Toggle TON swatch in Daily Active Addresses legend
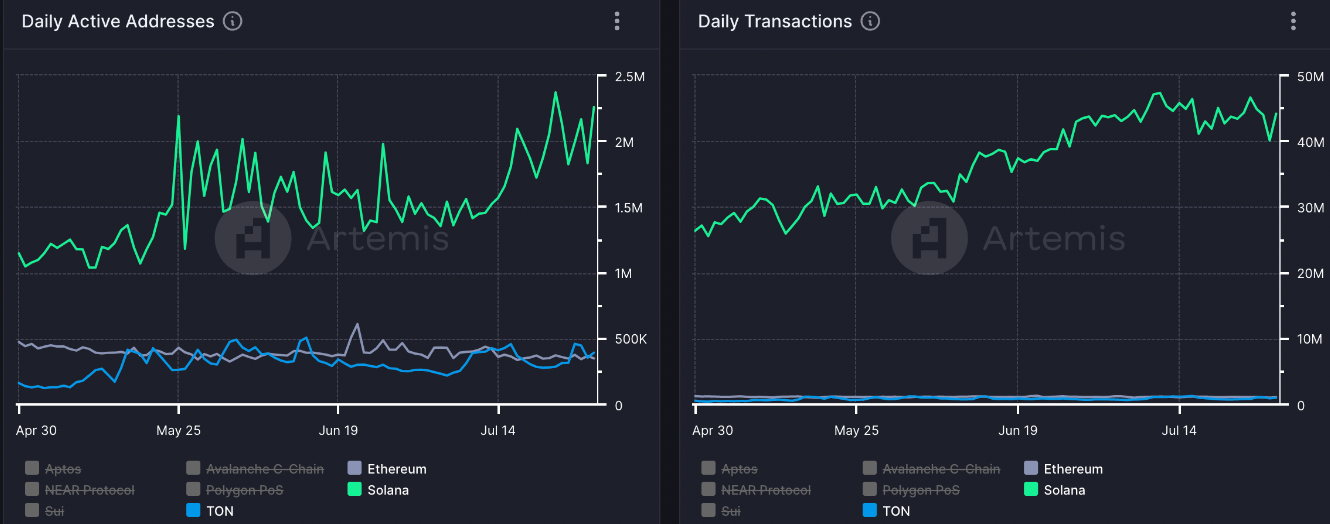 coord(193,511)
